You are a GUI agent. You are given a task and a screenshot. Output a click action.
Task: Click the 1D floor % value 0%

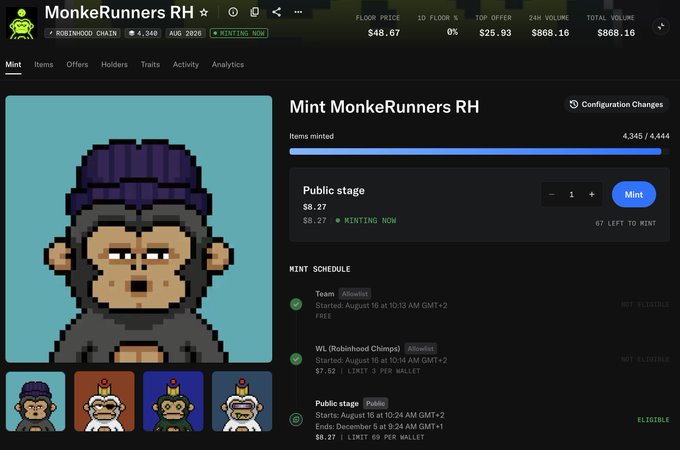[x=452, y=32]
